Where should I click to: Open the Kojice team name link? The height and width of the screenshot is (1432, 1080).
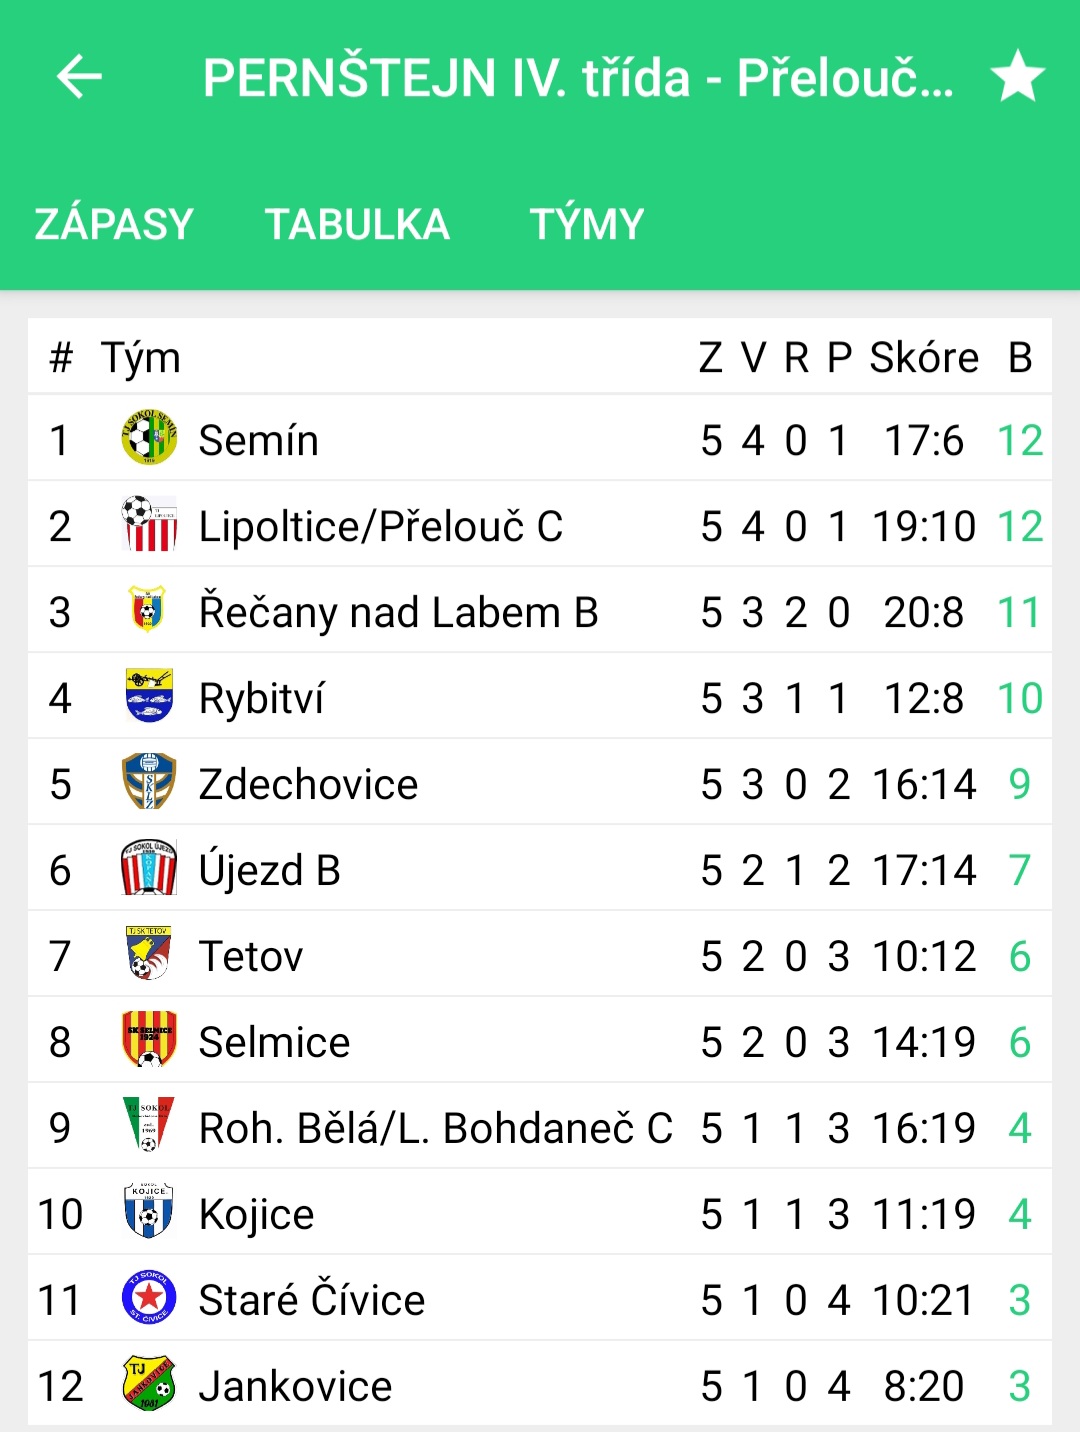pyautogui.click(x=256, y=1214)
